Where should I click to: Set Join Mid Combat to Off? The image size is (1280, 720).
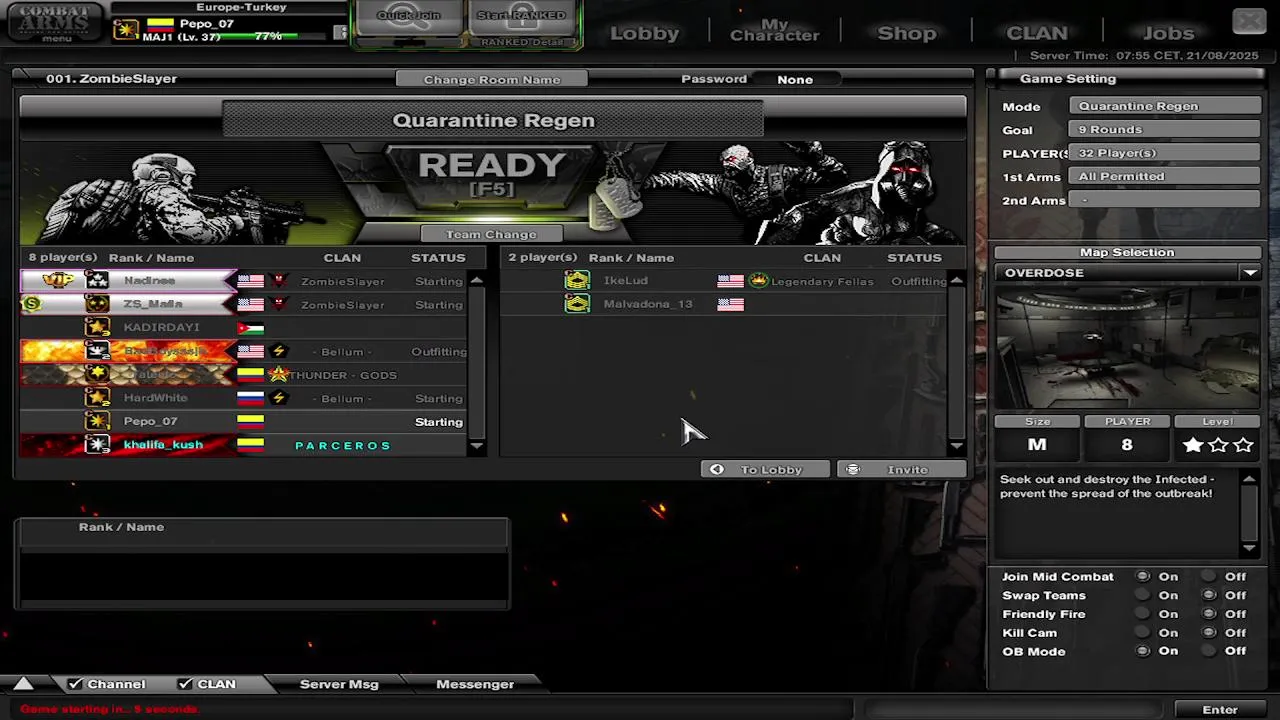pos(1209,576)
